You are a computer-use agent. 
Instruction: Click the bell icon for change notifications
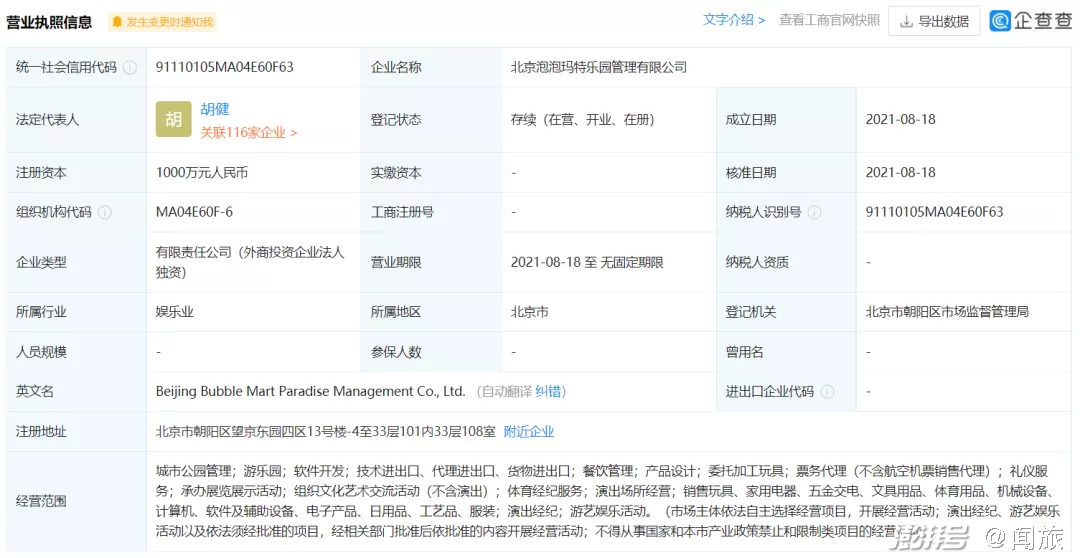click(x=117, y=22)
